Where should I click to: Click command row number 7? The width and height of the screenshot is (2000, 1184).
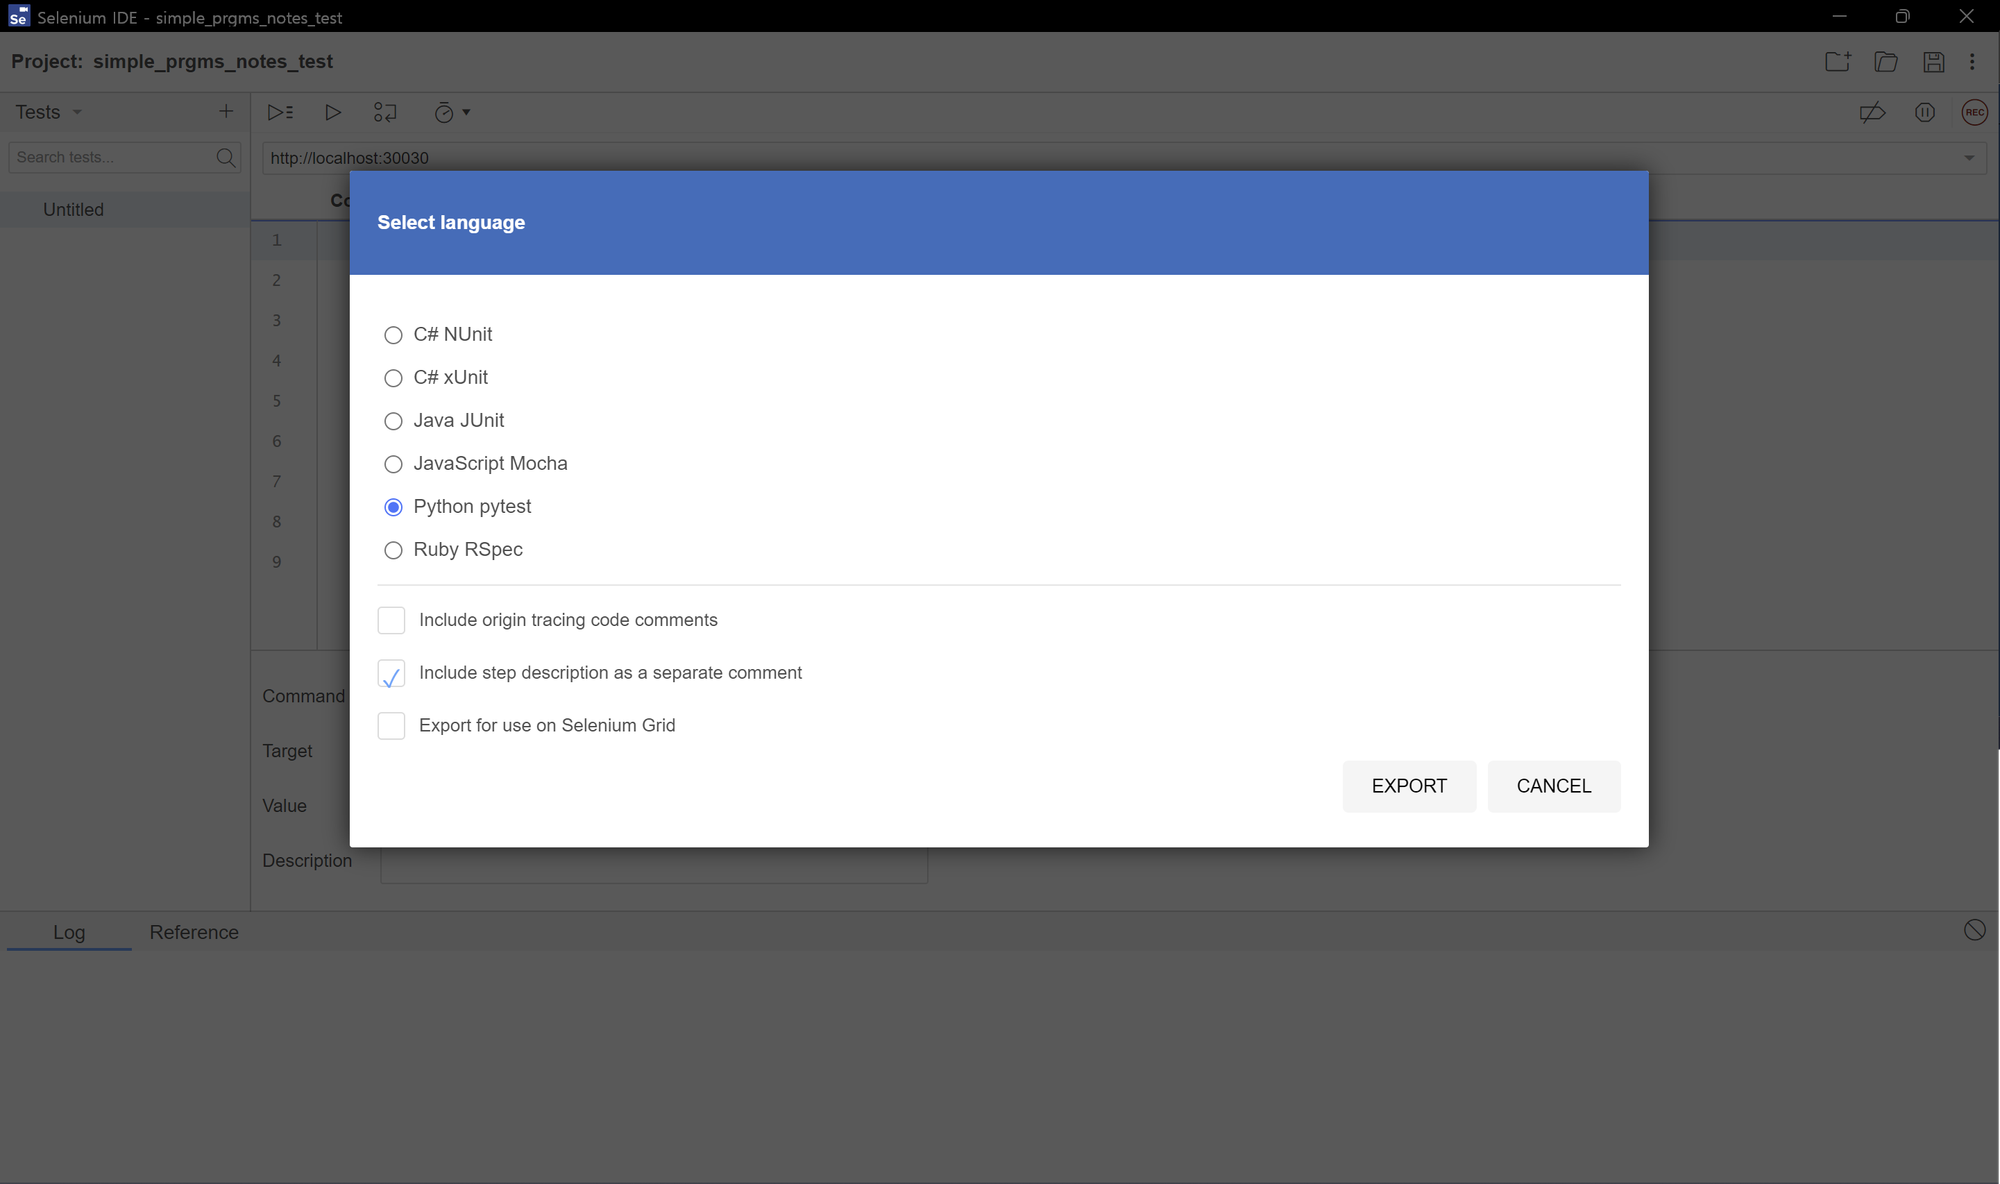tap(277, 481)
